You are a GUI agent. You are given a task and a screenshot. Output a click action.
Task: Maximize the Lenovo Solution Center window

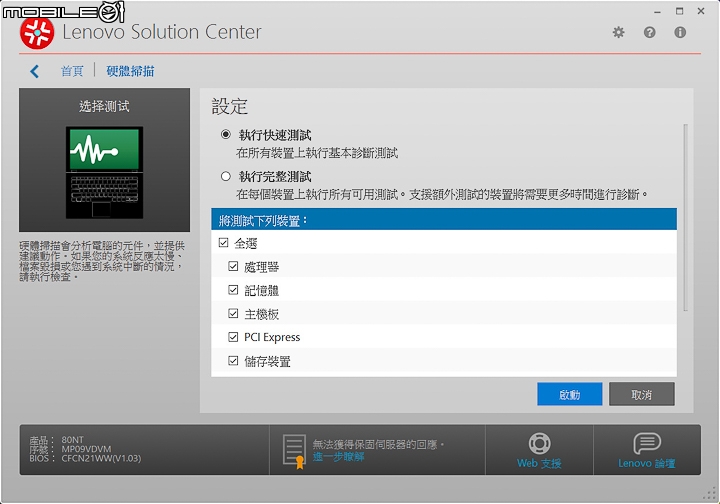680,11
